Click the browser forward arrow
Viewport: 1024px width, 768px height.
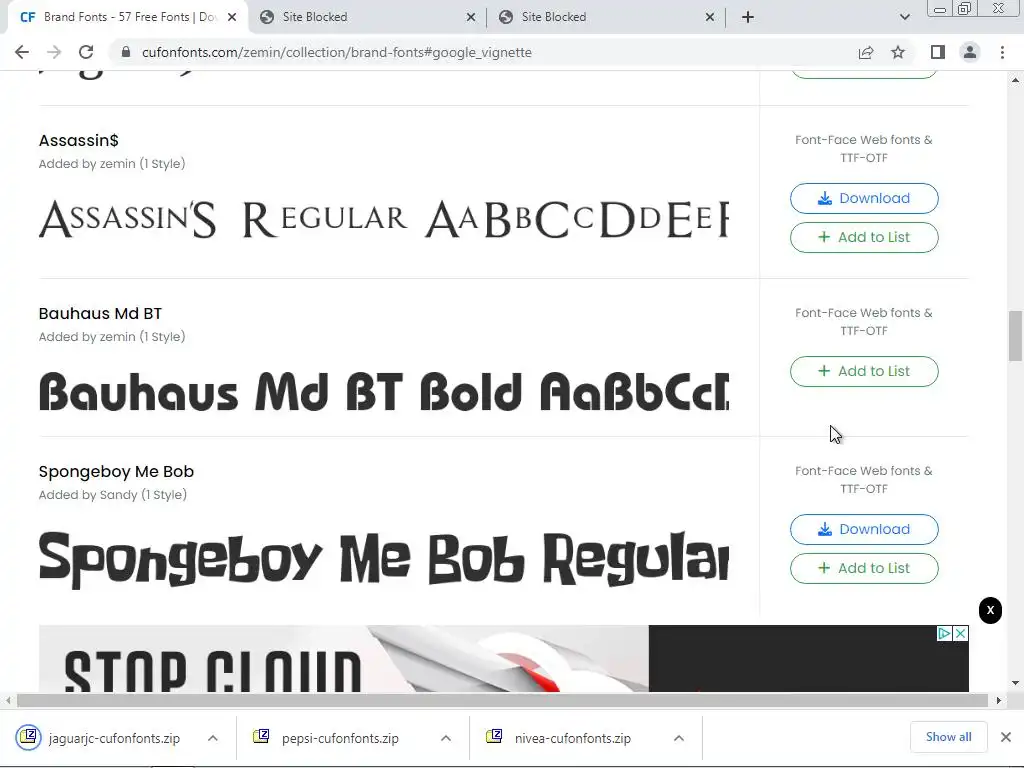54,52
